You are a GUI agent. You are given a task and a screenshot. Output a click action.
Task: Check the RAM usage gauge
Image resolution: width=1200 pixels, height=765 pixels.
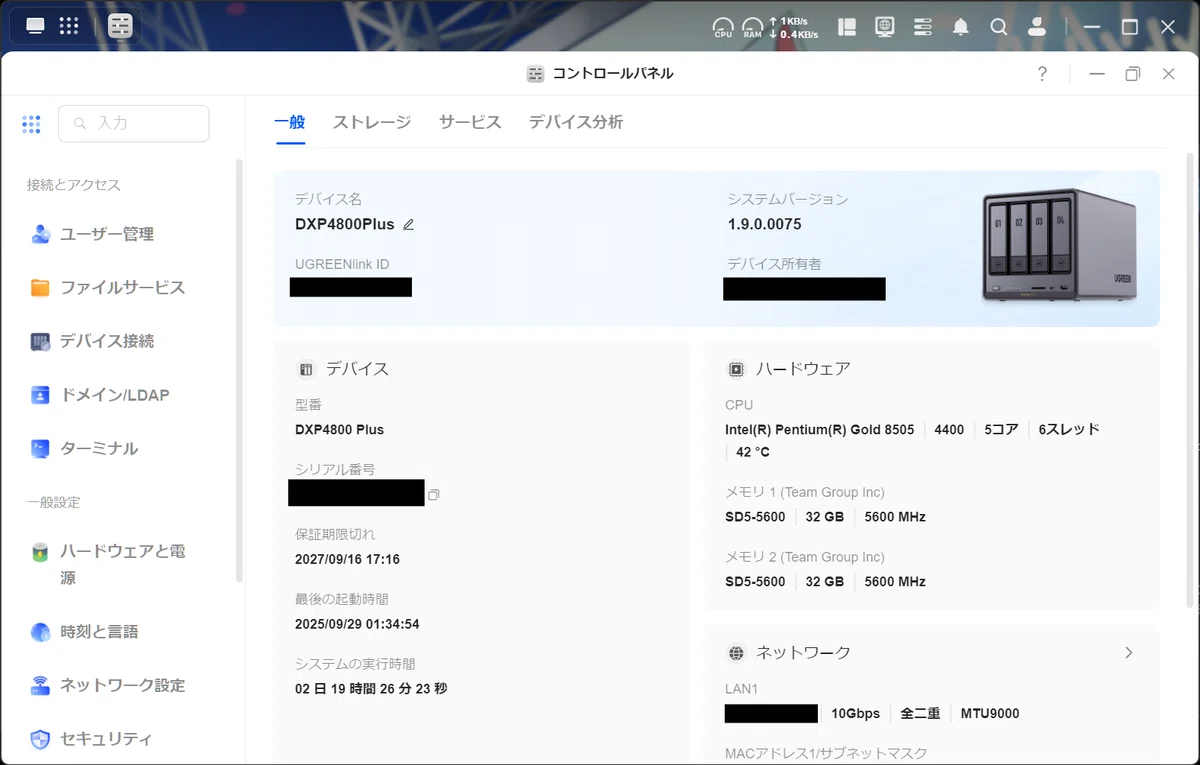[752, 27]
